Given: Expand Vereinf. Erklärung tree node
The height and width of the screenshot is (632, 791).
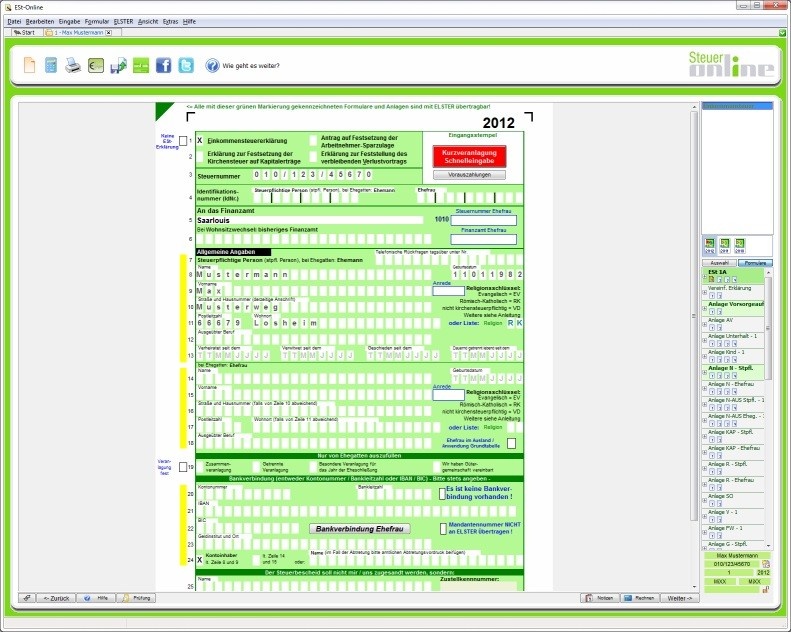Looking at the screenshot, I should [704, 293].
